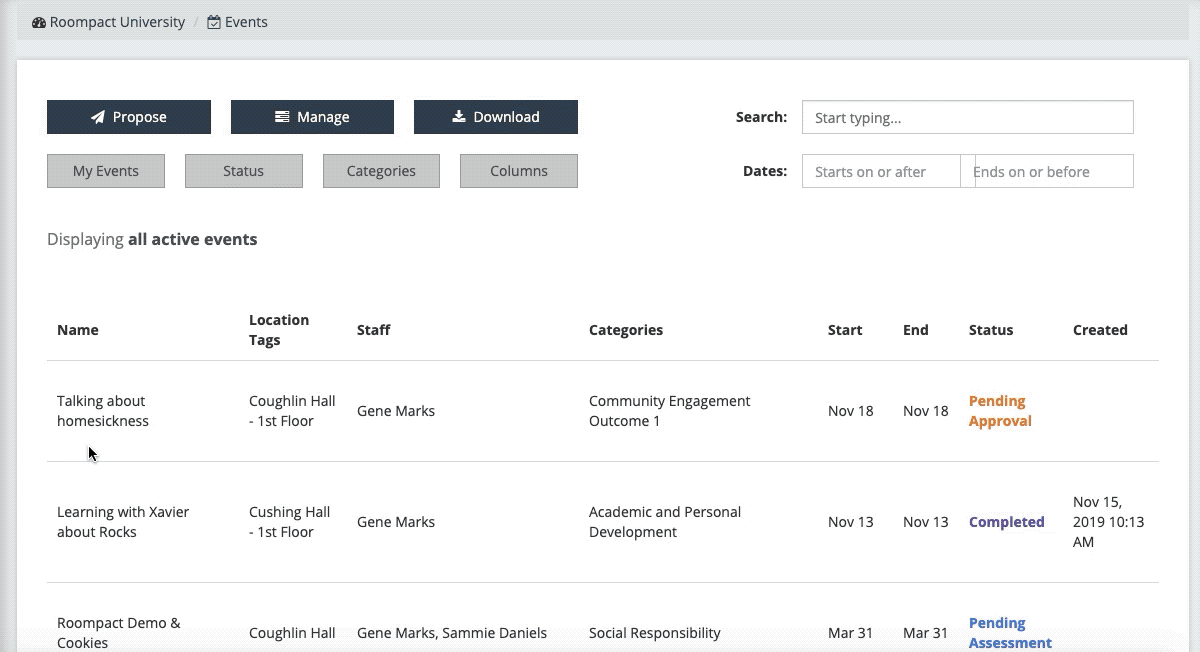Click the list icon on Manage button
1200x652 pixels.
[282, 117]
